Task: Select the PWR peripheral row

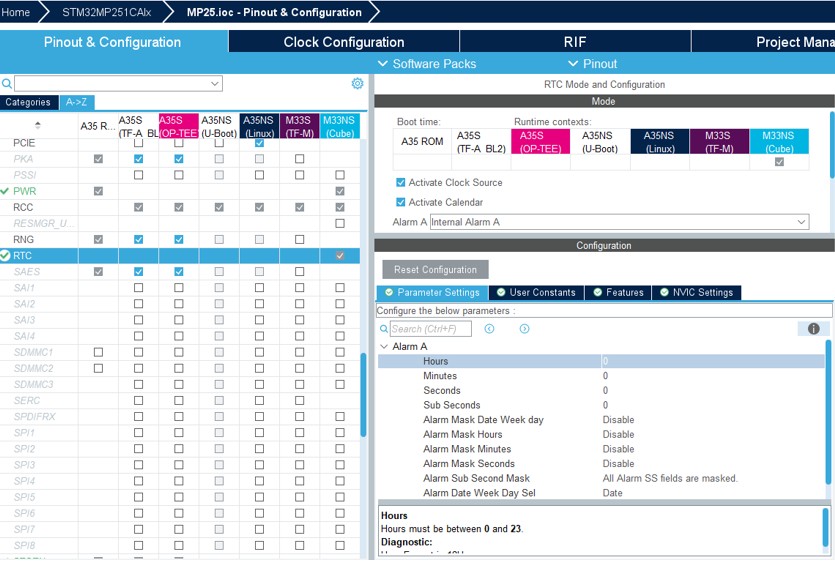Action: coord(180,191)
